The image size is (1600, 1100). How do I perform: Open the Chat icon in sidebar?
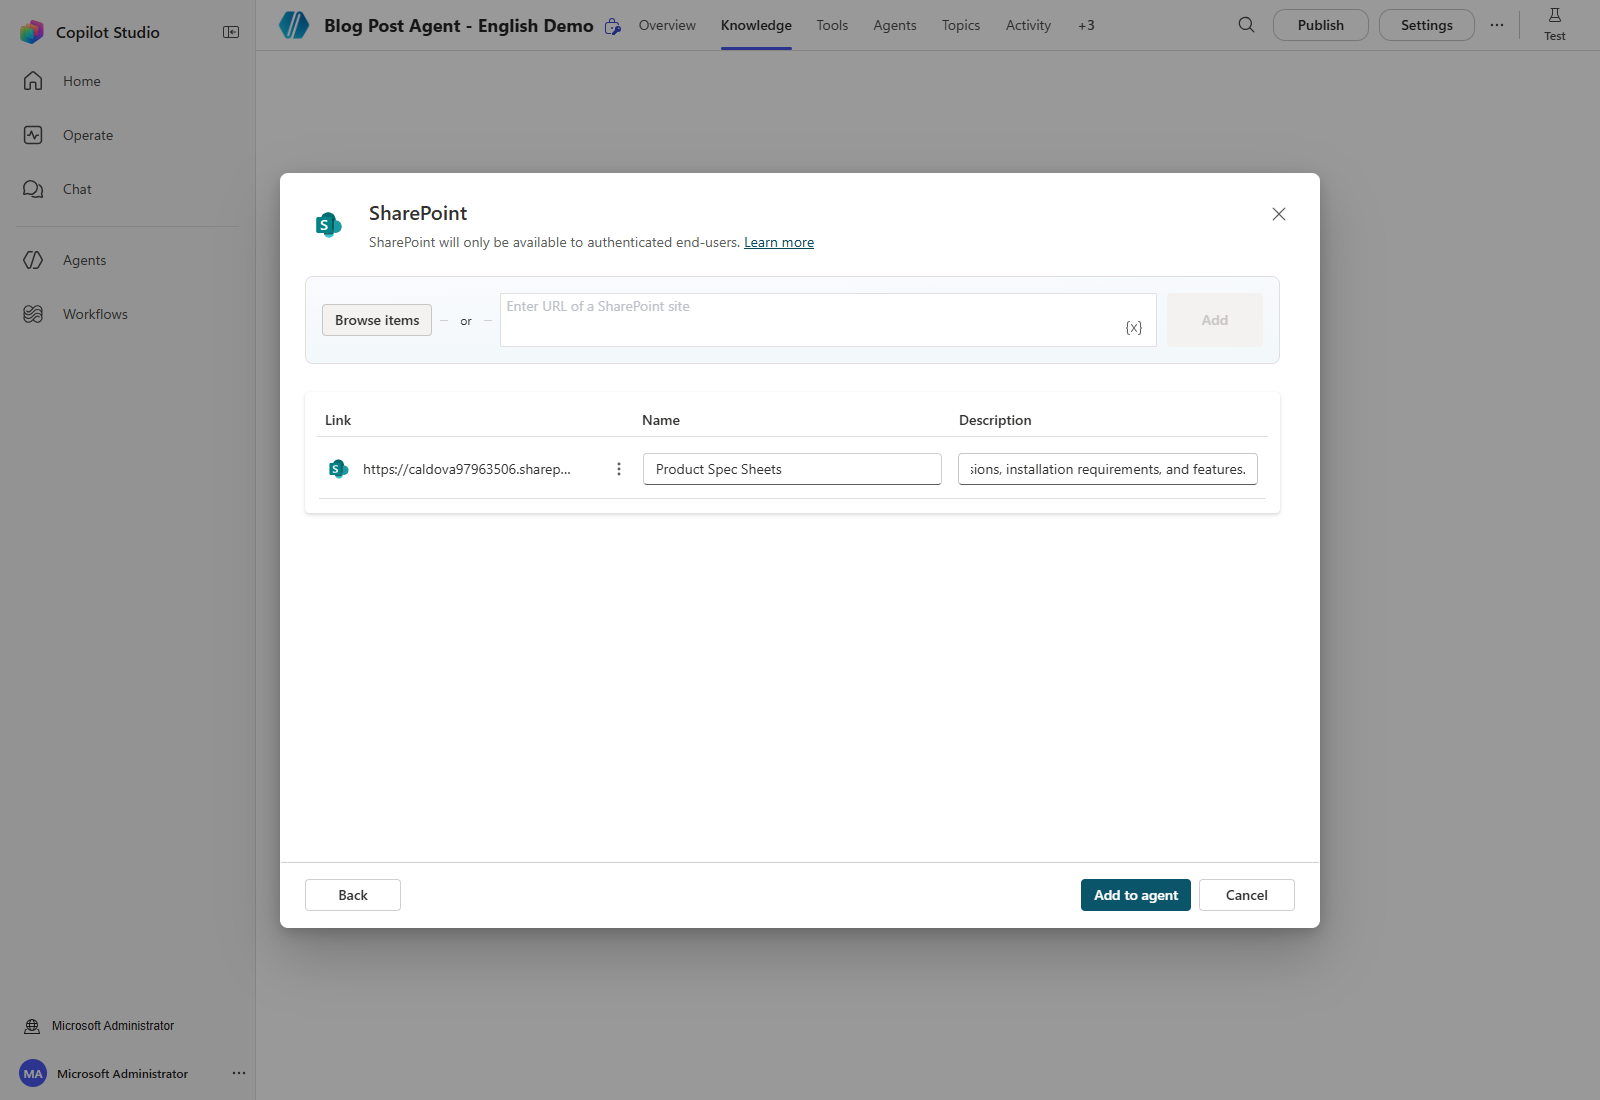pyautogui.click(x=33, y=189)
